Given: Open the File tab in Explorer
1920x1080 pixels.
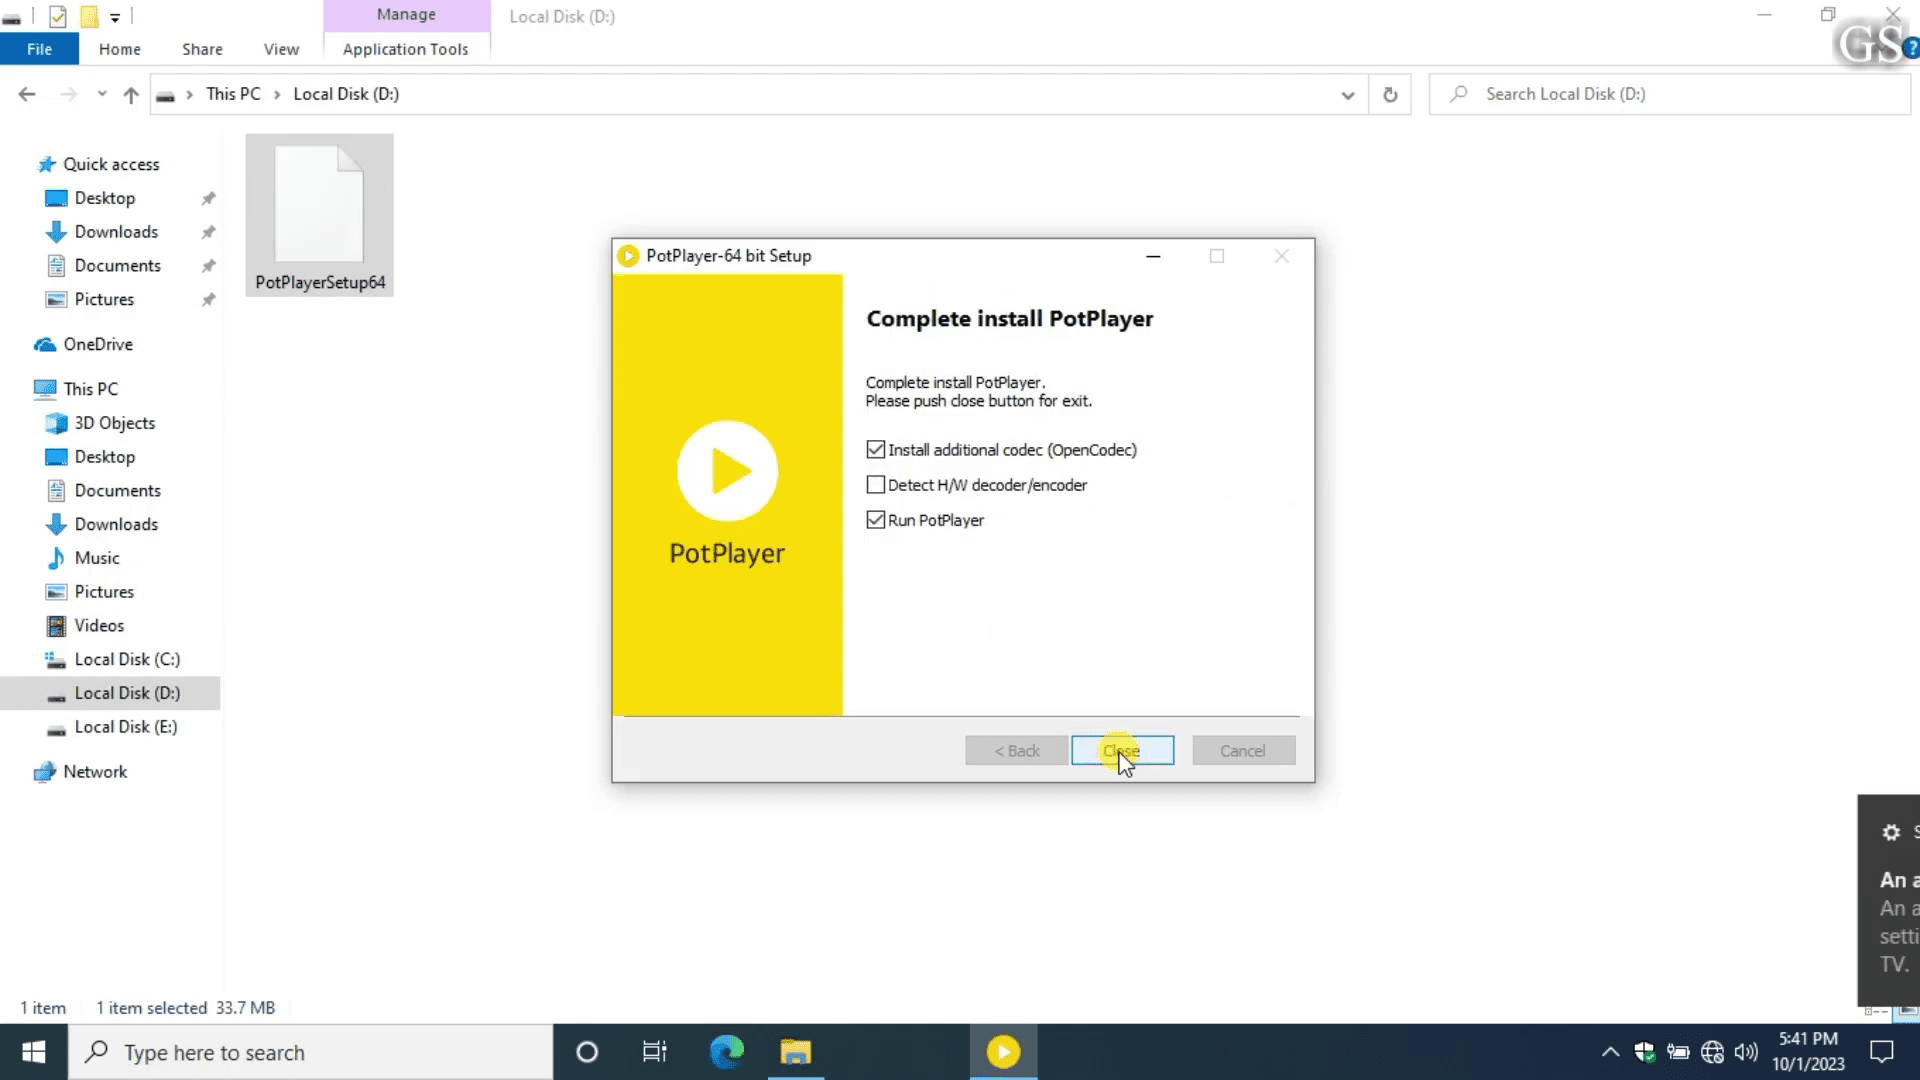Looking at the screenshot, I should [39, 49].
